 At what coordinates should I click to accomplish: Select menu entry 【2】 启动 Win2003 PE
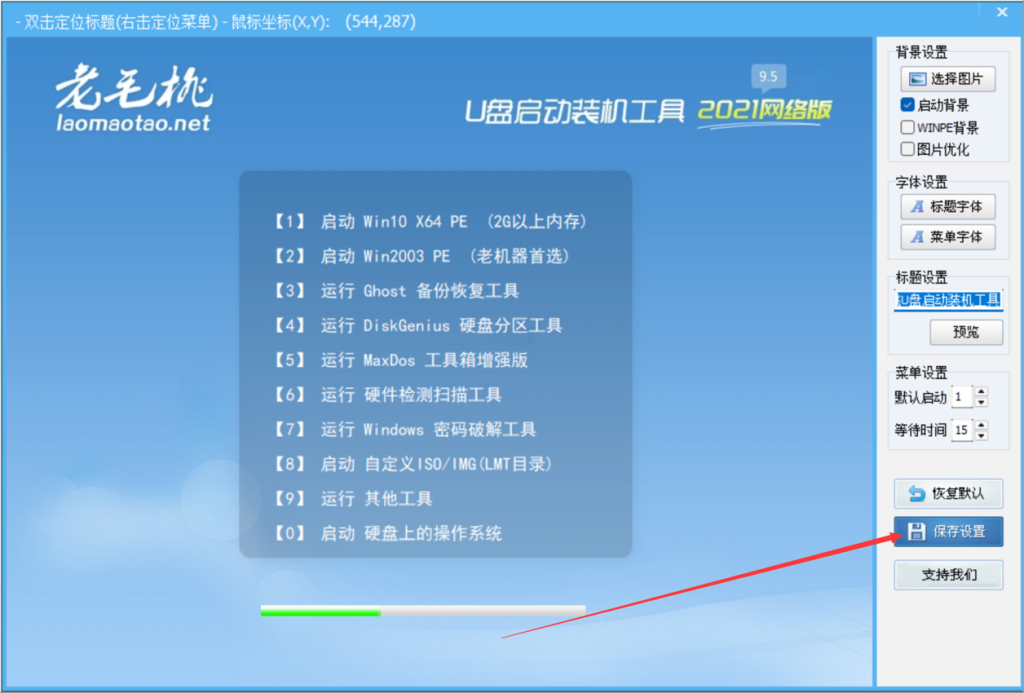coord(421,257)
